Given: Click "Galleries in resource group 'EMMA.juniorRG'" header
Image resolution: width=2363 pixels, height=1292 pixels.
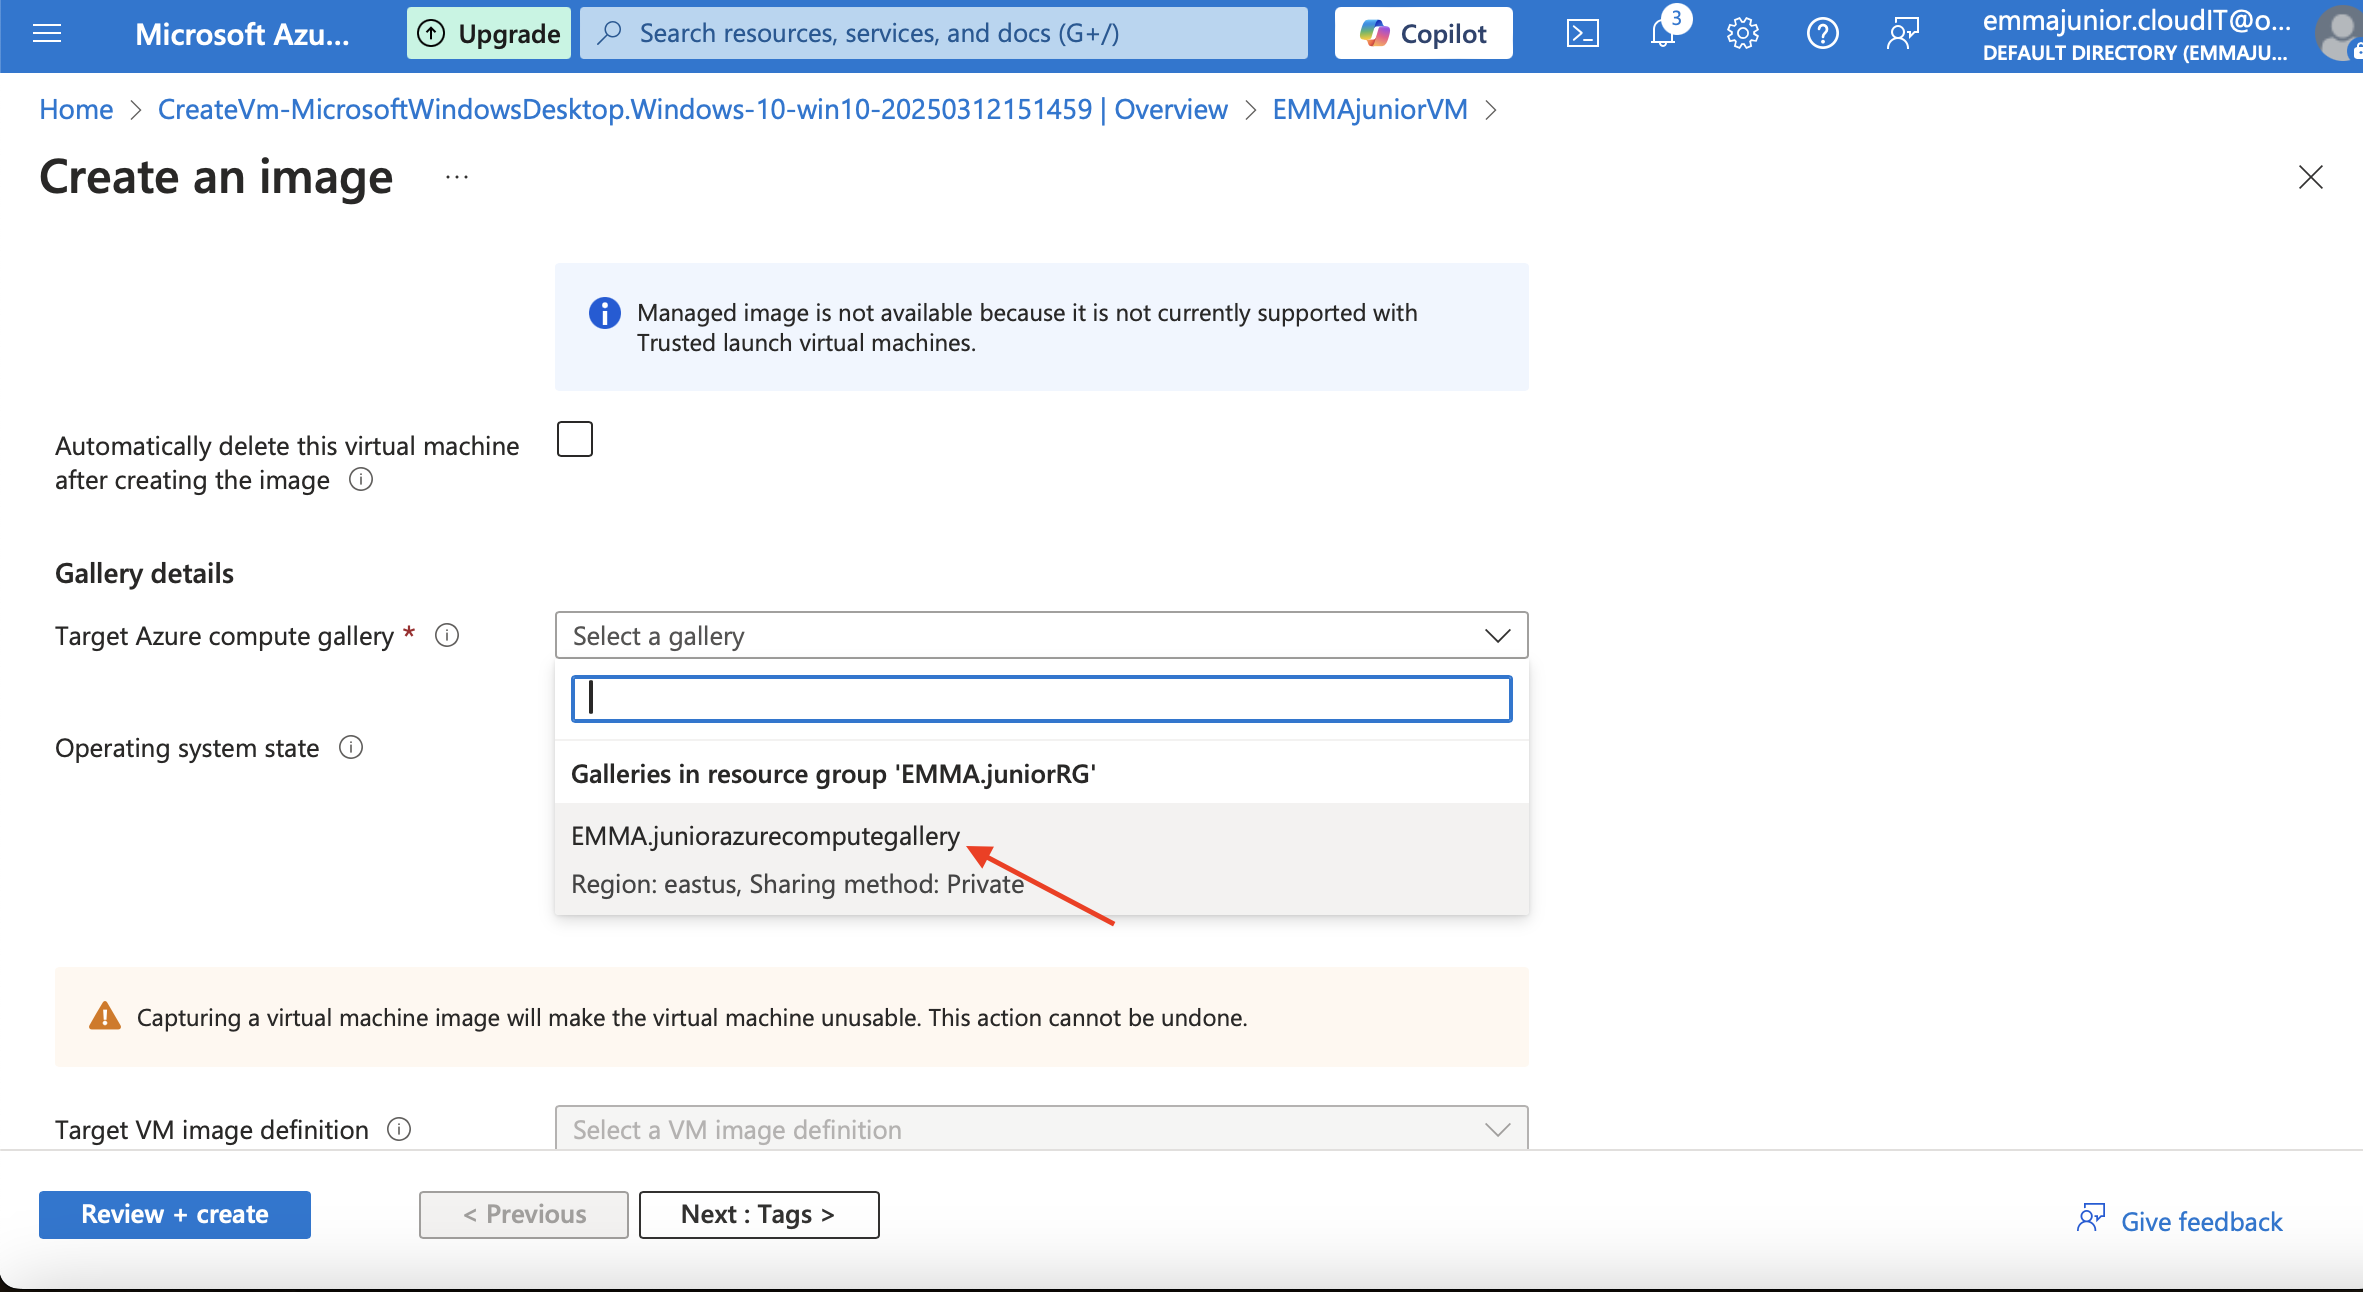Looking at the screenshot, I should pyautogui.click(x=833, y=774).
